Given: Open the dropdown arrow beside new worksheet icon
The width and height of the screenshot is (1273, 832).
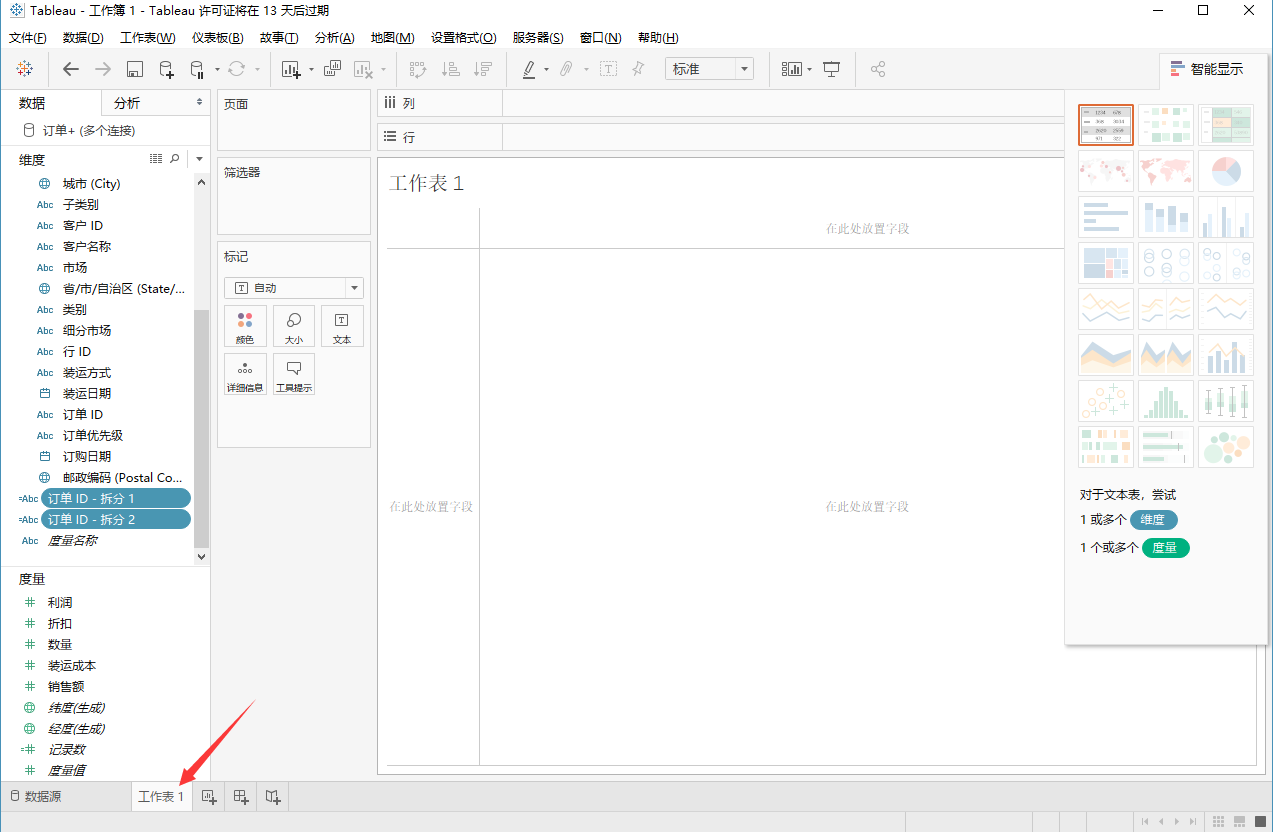Looking at the screenshot, I should coord(310,70).
